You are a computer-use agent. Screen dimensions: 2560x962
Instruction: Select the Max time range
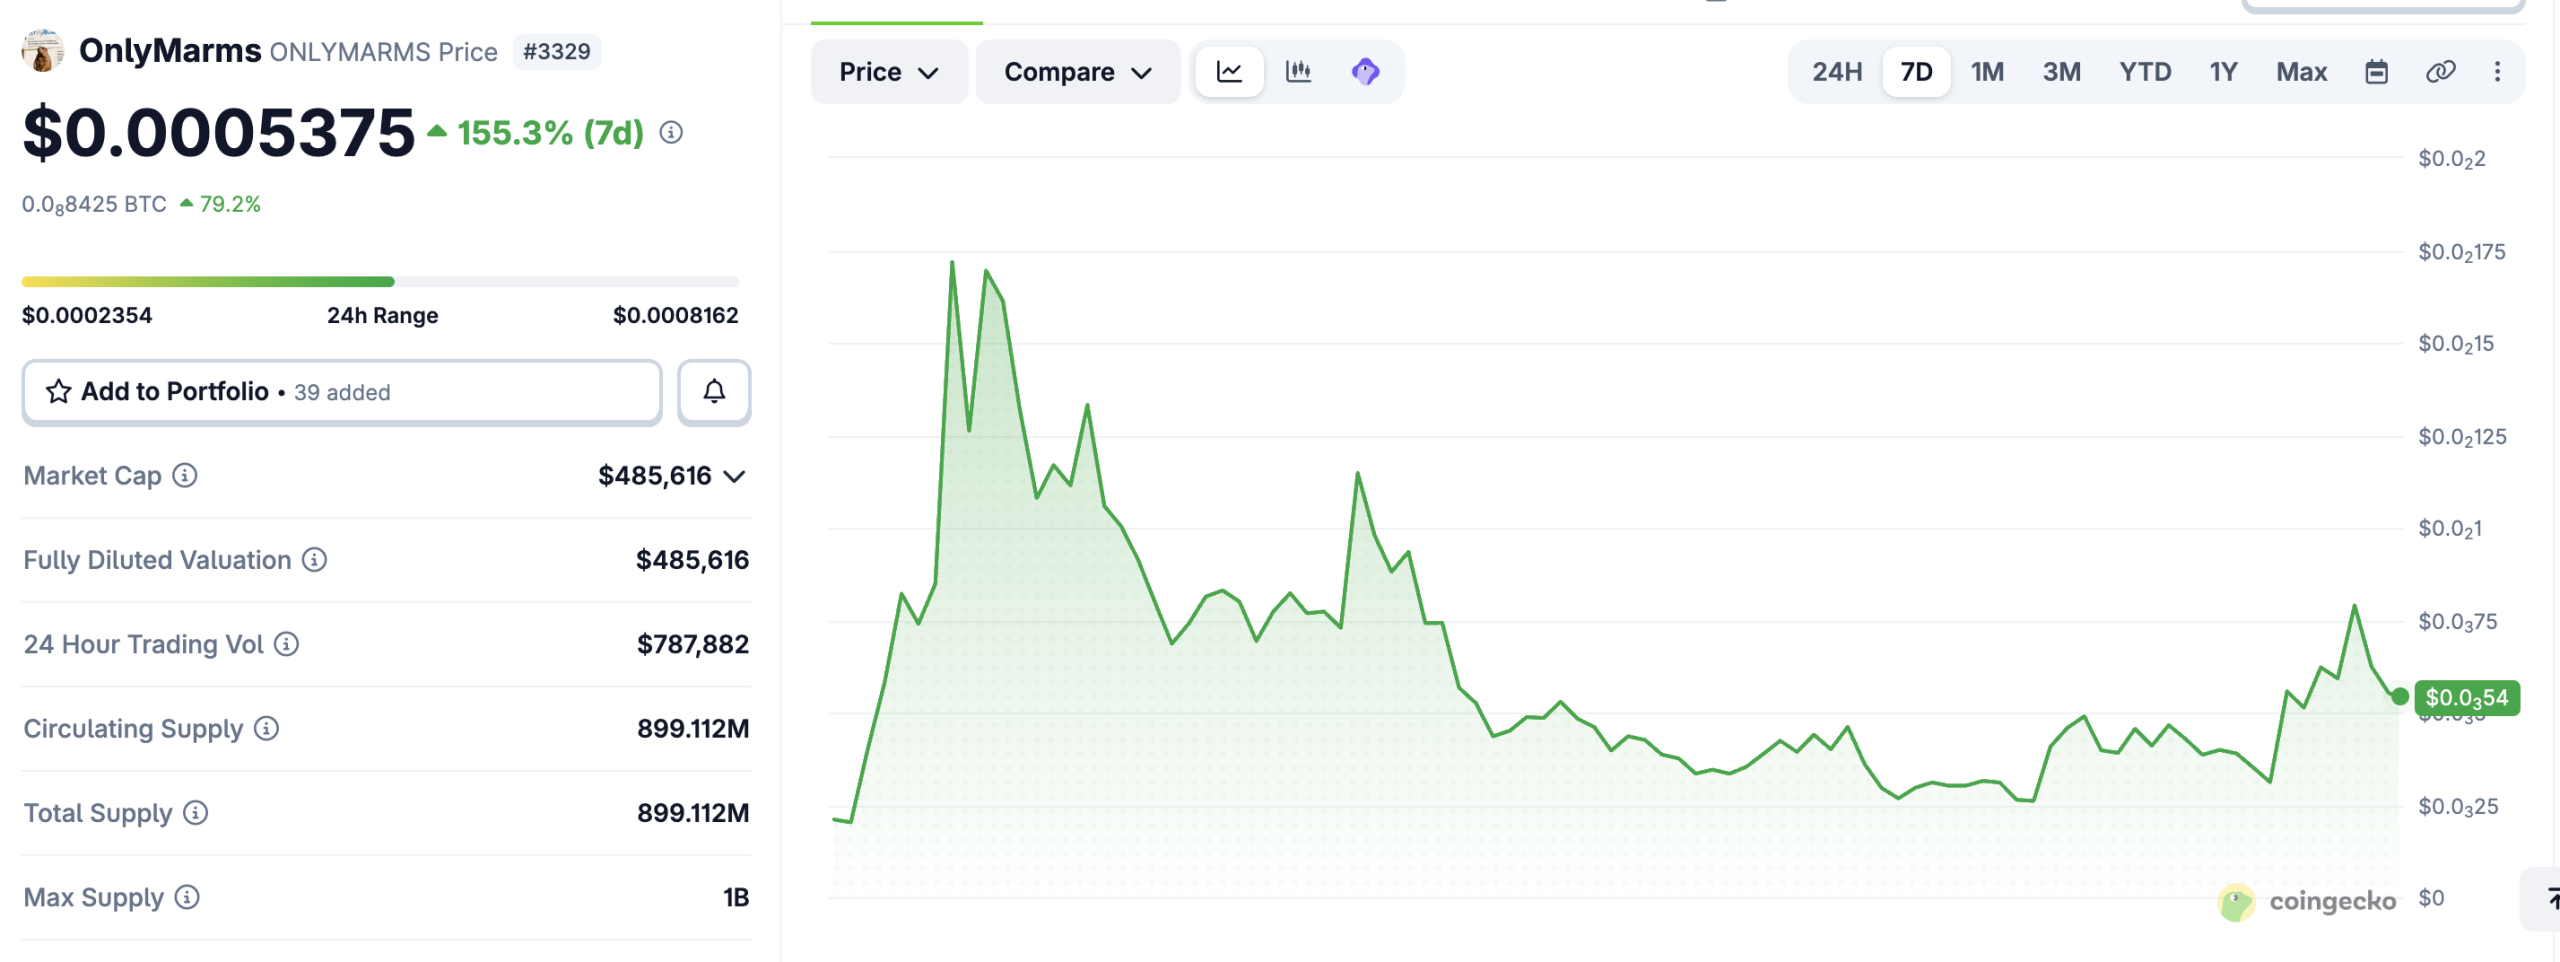click(x=2302, y=72)
